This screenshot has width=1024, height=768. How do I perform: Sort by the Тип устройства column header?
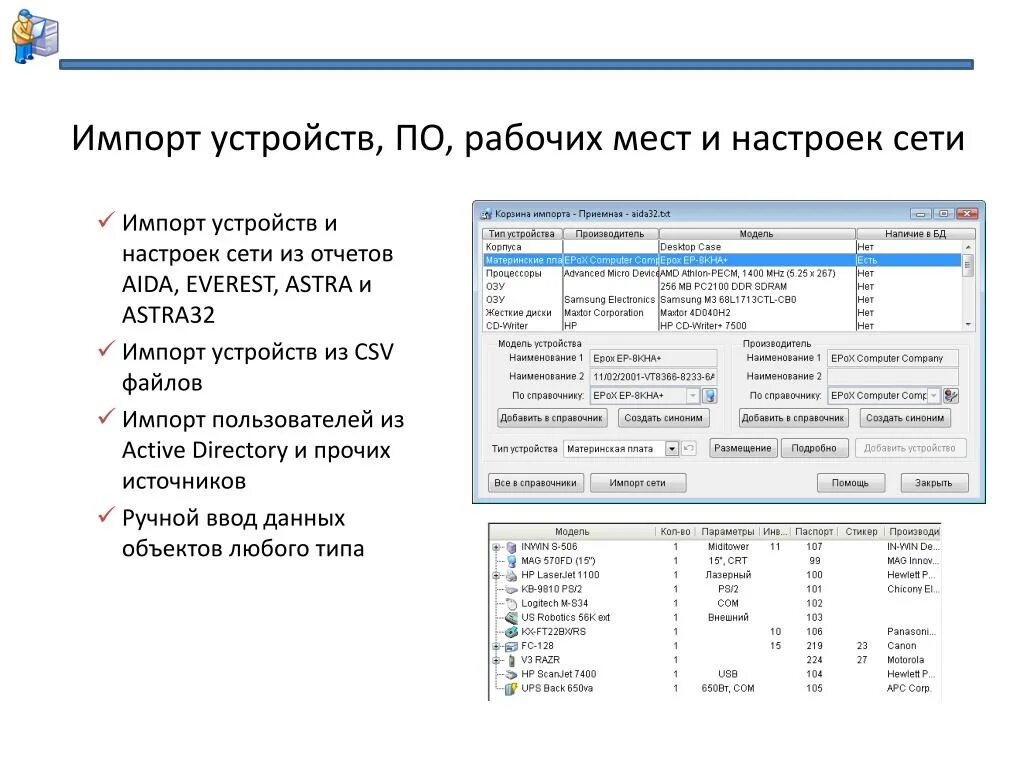(522, 234)
